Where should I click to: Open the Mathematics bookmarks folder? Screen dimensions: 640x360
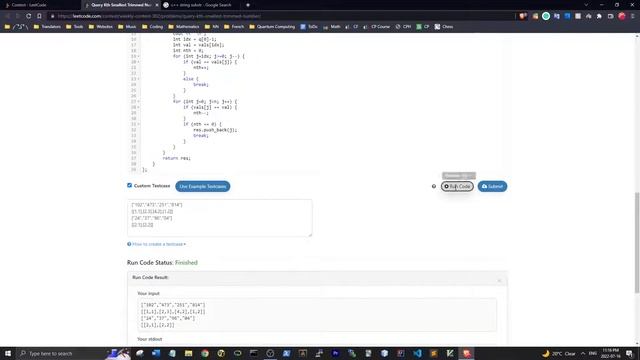coord(184,27)
